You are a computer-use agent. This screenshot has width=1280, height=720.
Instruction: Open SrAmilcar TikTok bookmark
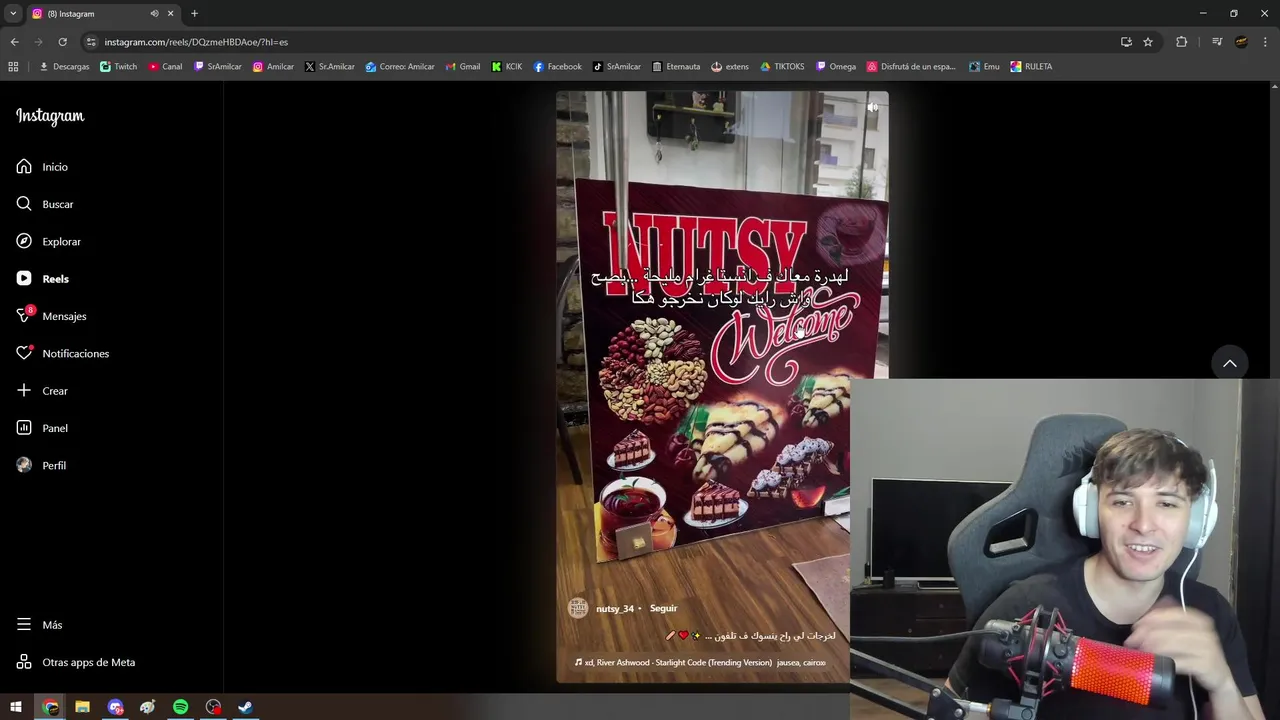[617, 66]
